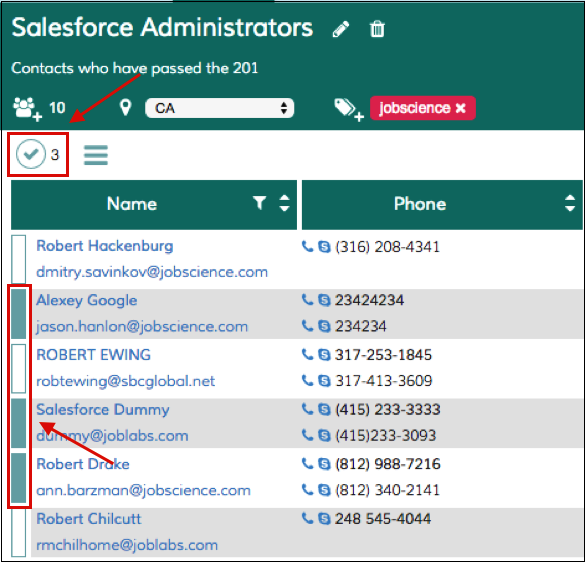Email rmchilhome@joblabs.com
The image size is (586, 563).
pyautogui.click(x=127, y=545)
